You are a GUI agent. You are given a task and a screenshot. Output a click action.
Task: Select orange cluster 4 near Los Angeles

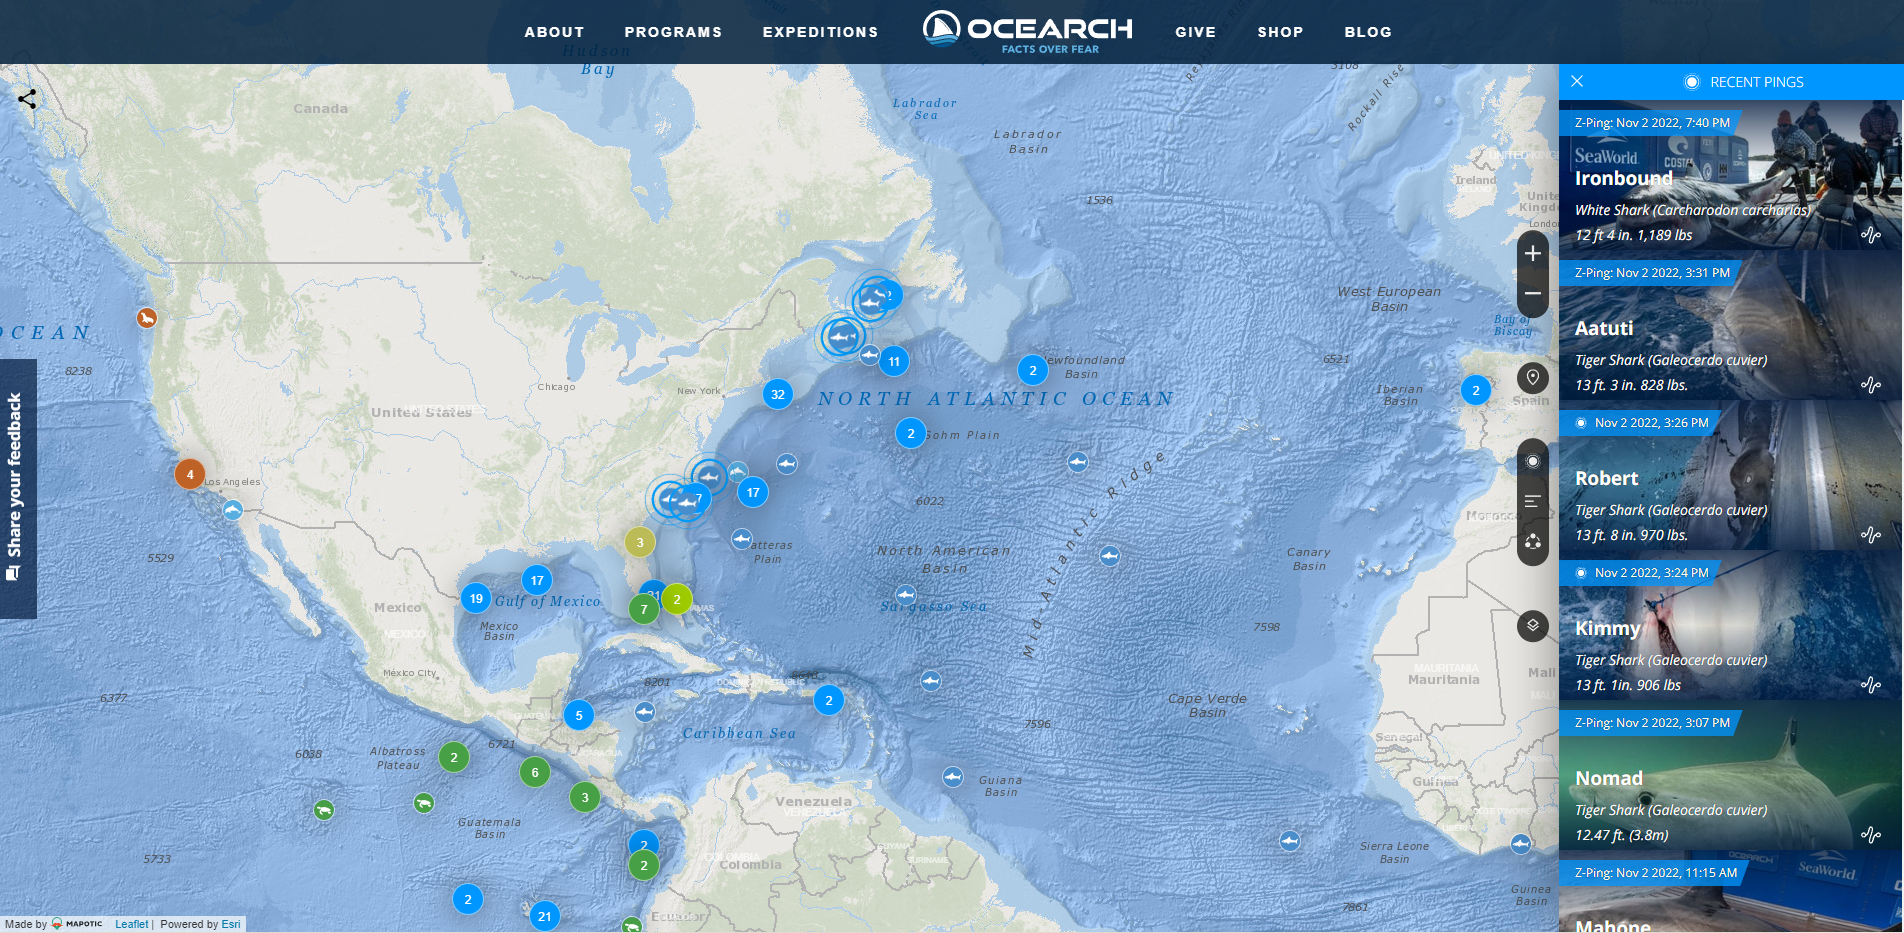(190, 474)
